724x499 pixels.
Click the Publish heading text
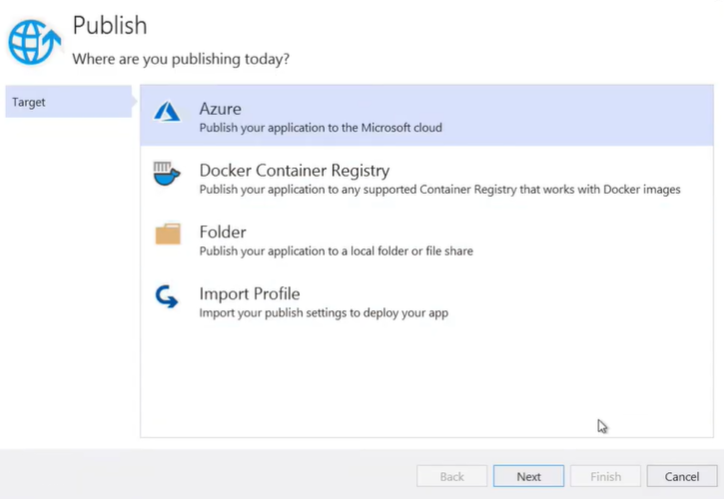110,25
